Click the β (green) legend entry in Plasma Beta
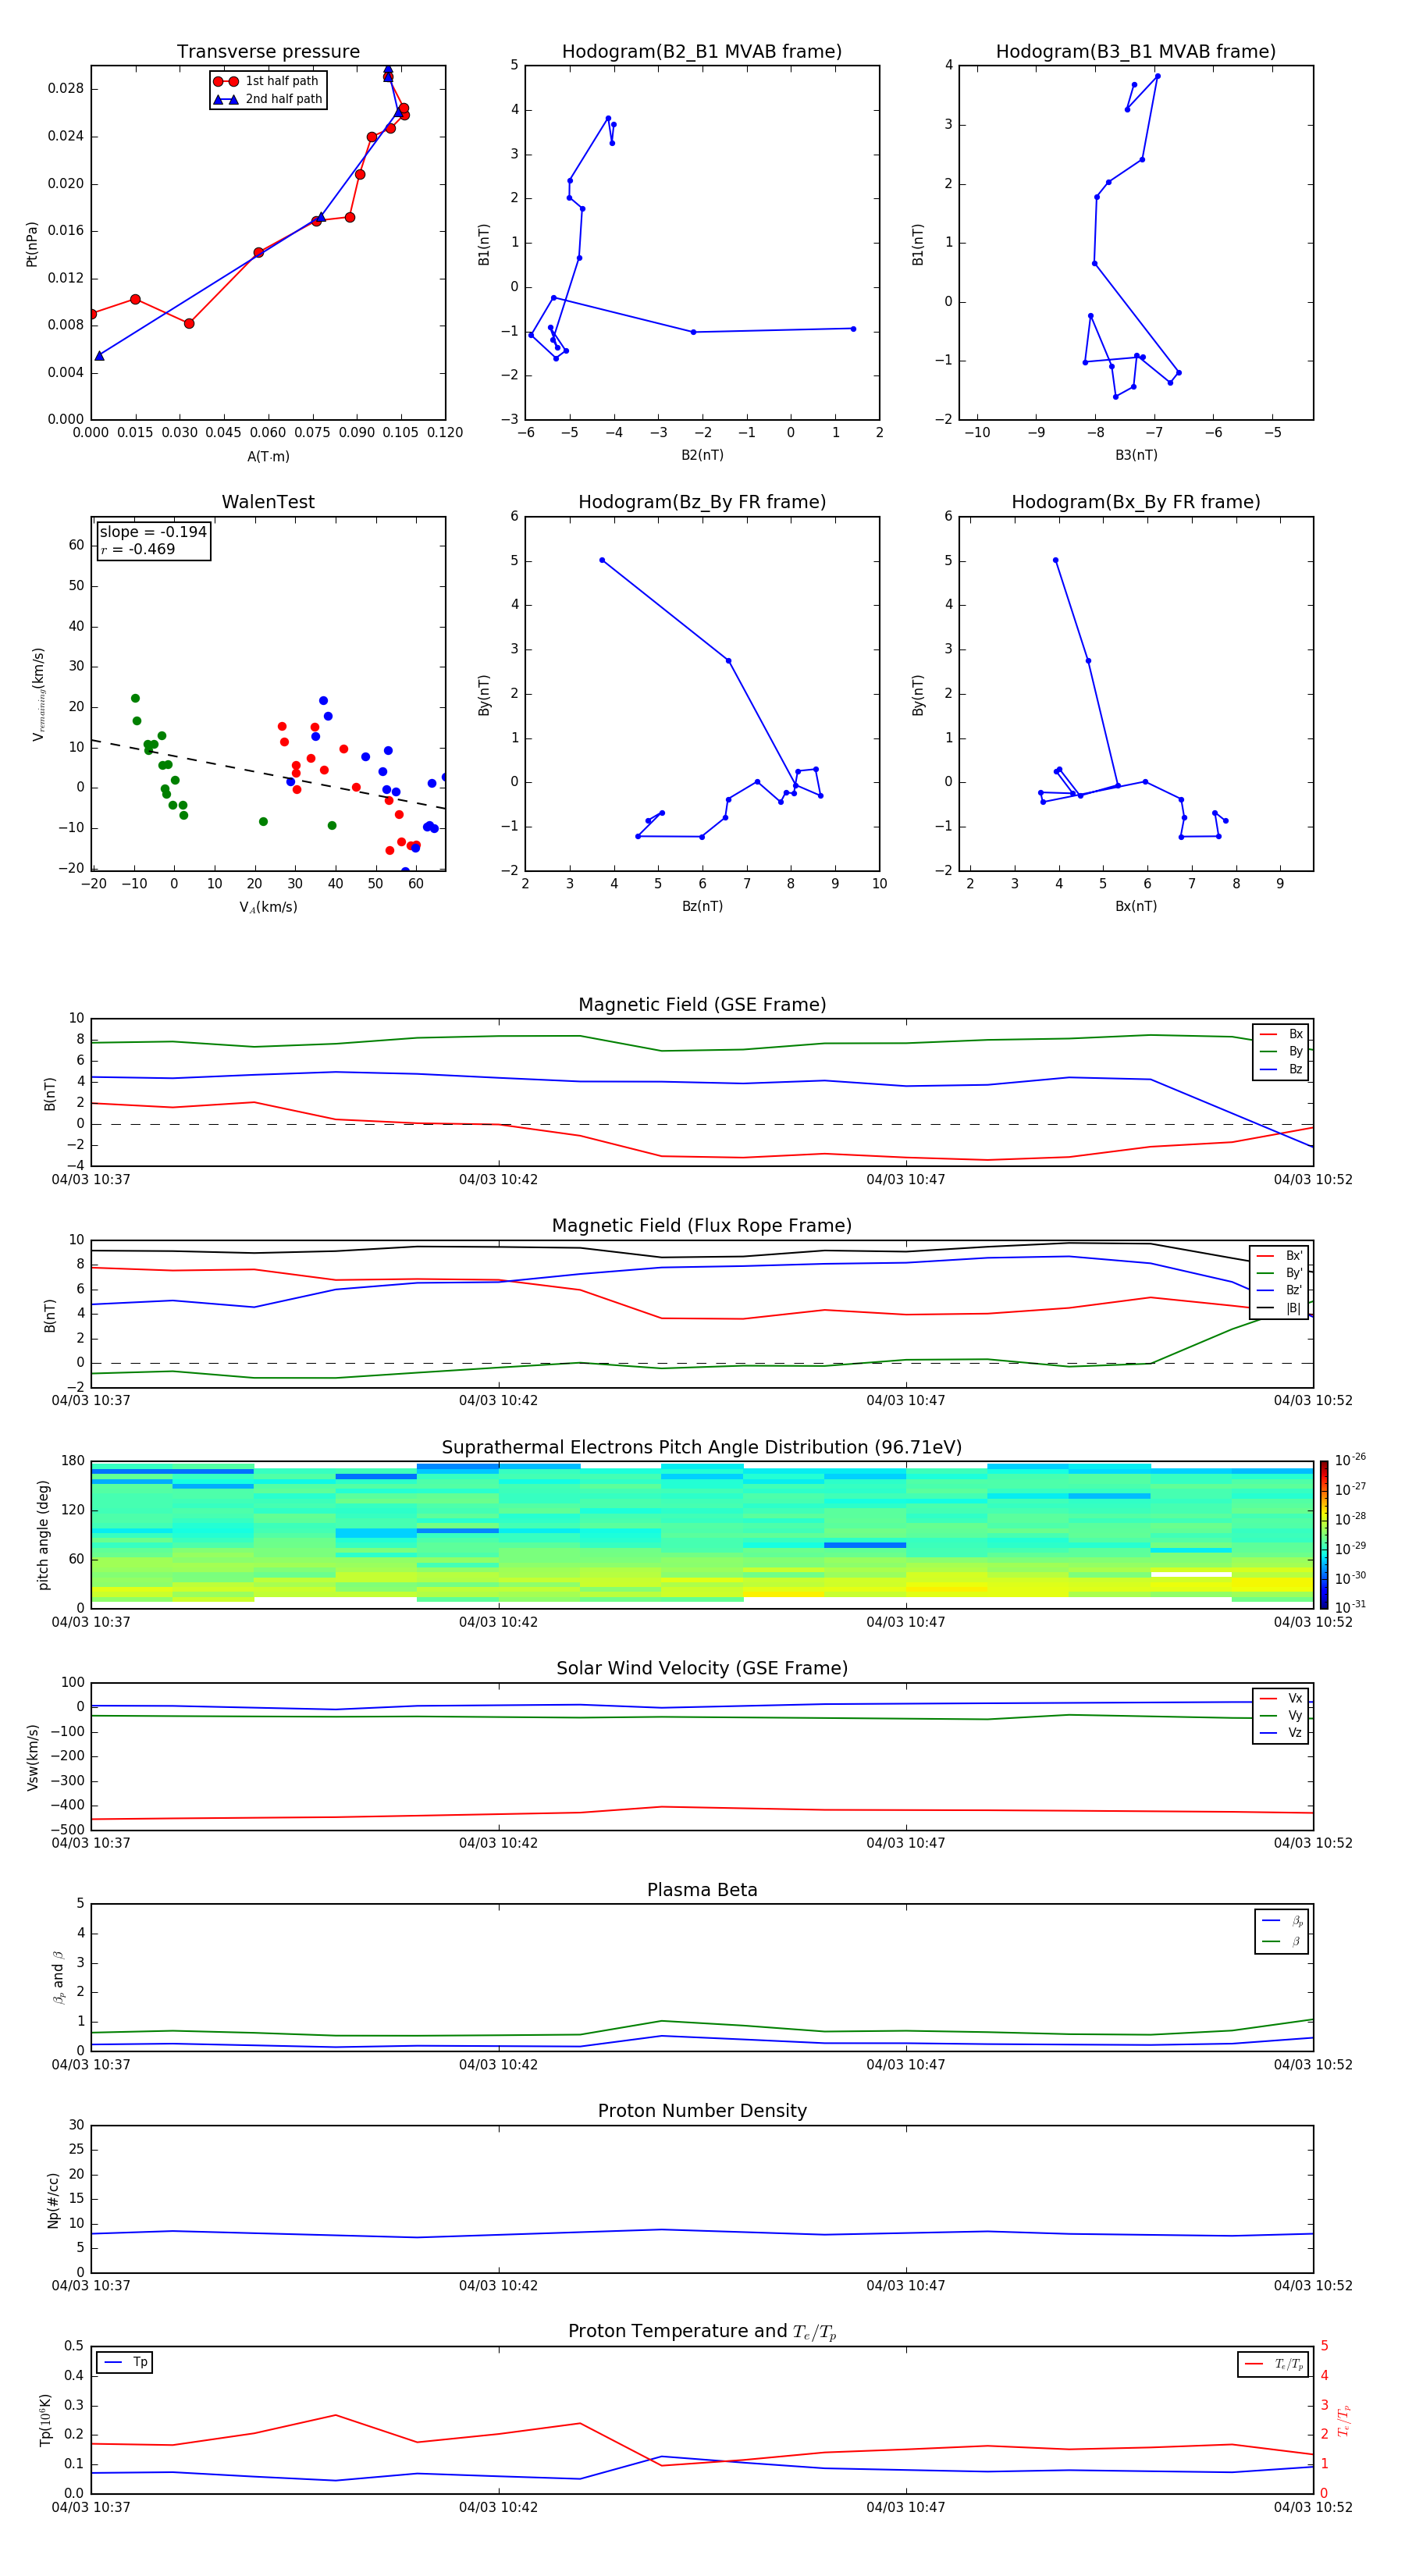Screen dimensions: 1405x2576 click(x=1282, y=1941)
